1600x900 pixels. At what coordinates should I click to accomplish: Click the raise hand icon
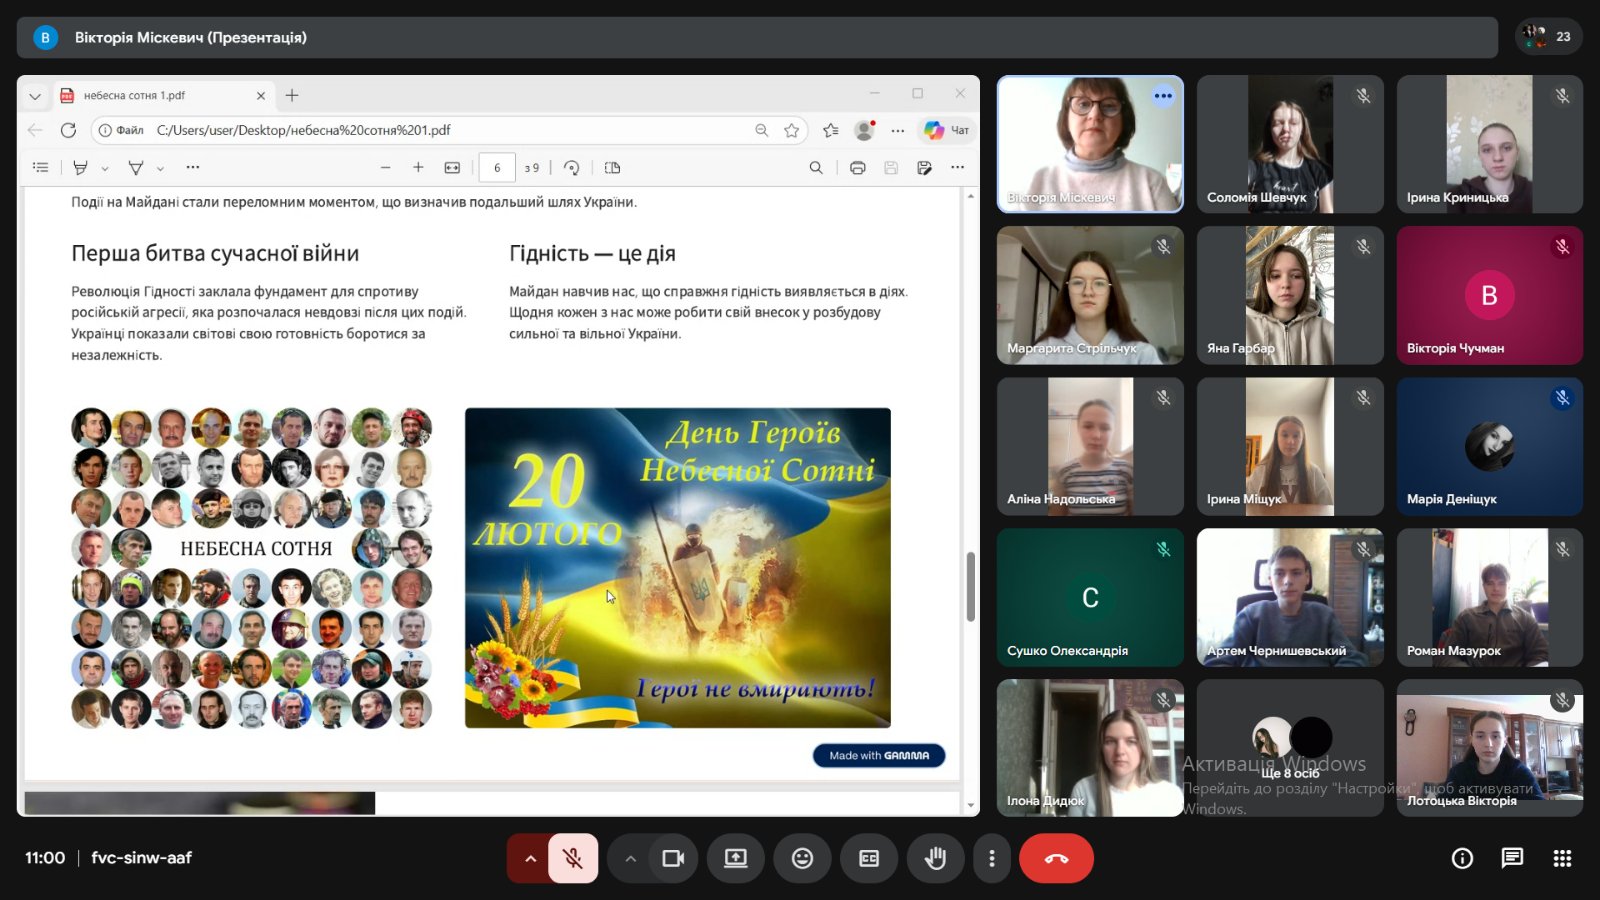pyautogui.click(x=935, y=858)
